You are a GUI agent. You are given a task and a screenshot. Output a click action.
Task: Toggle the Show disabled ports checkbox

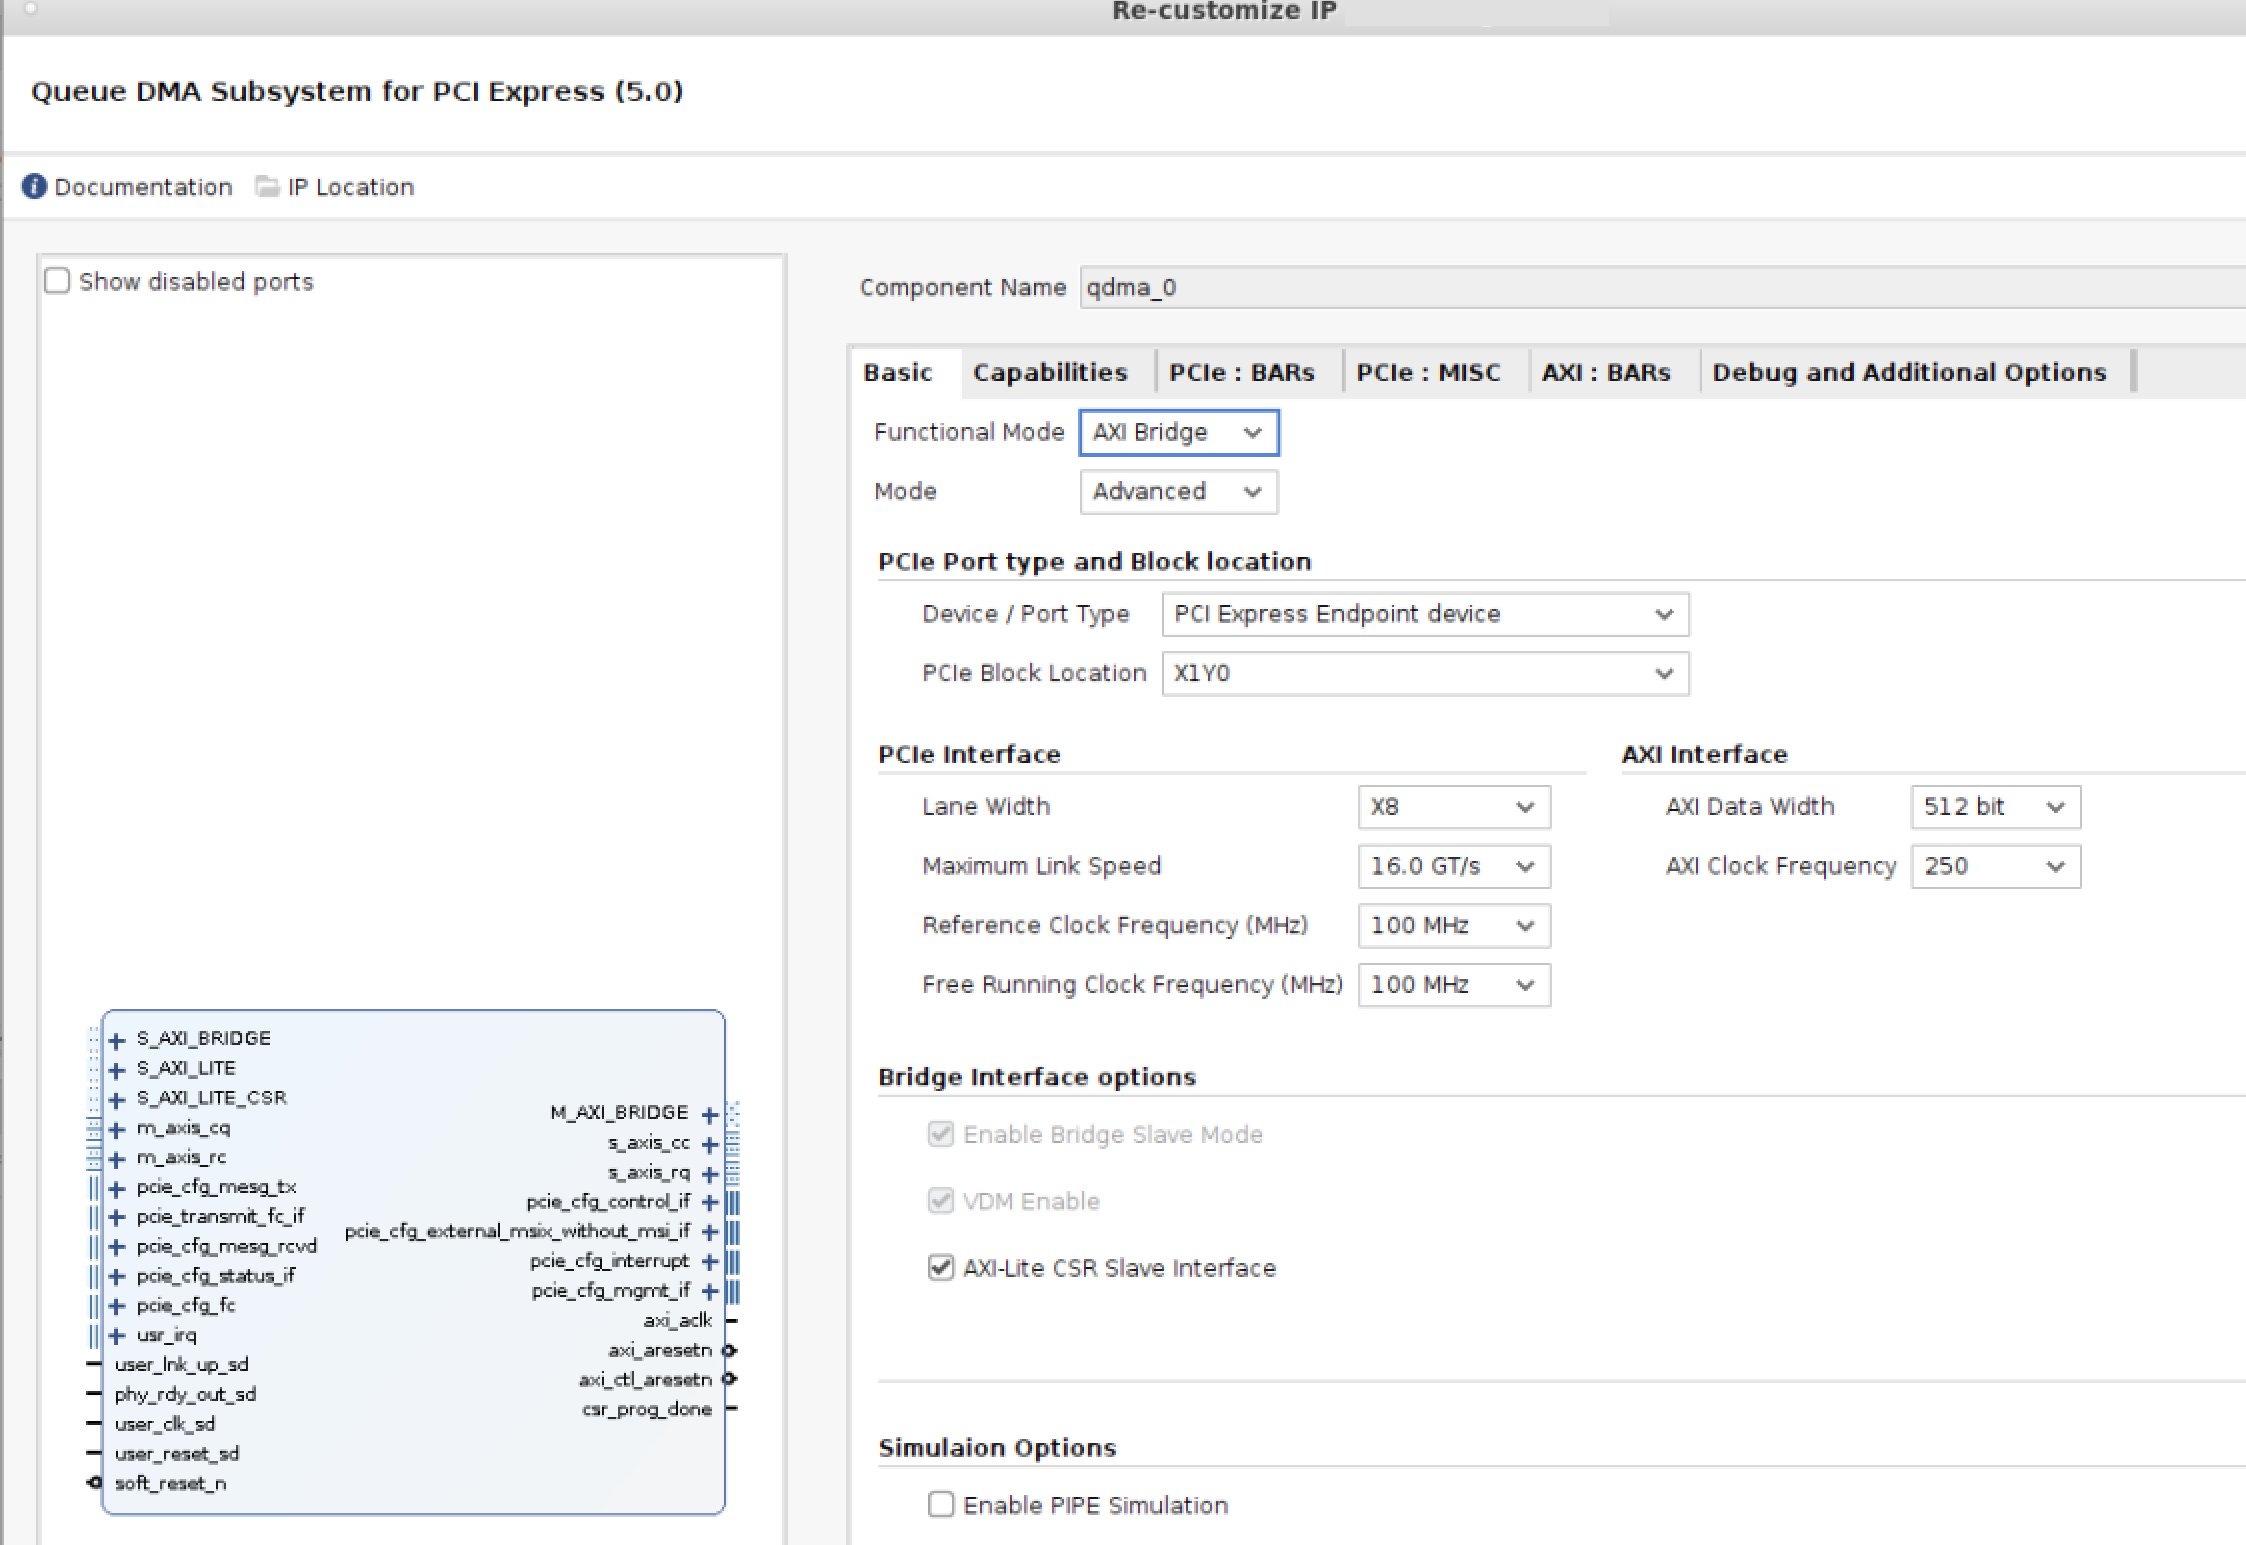(57, 280)
